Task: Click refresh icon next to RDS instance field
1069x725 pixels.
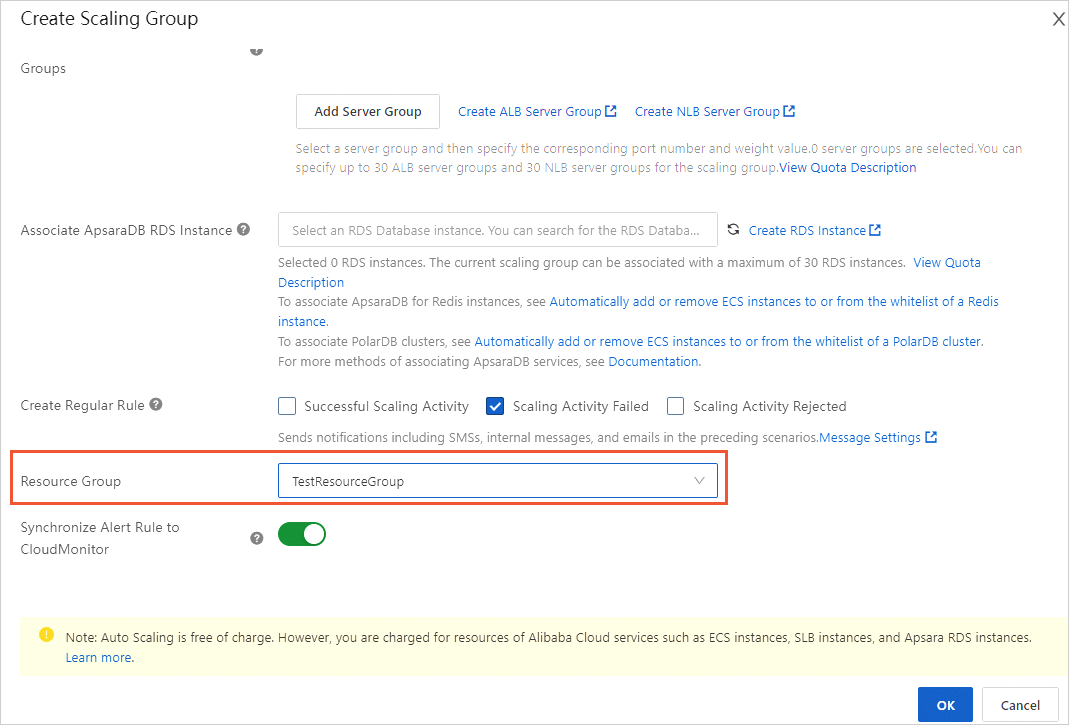Action: (733, 230)
